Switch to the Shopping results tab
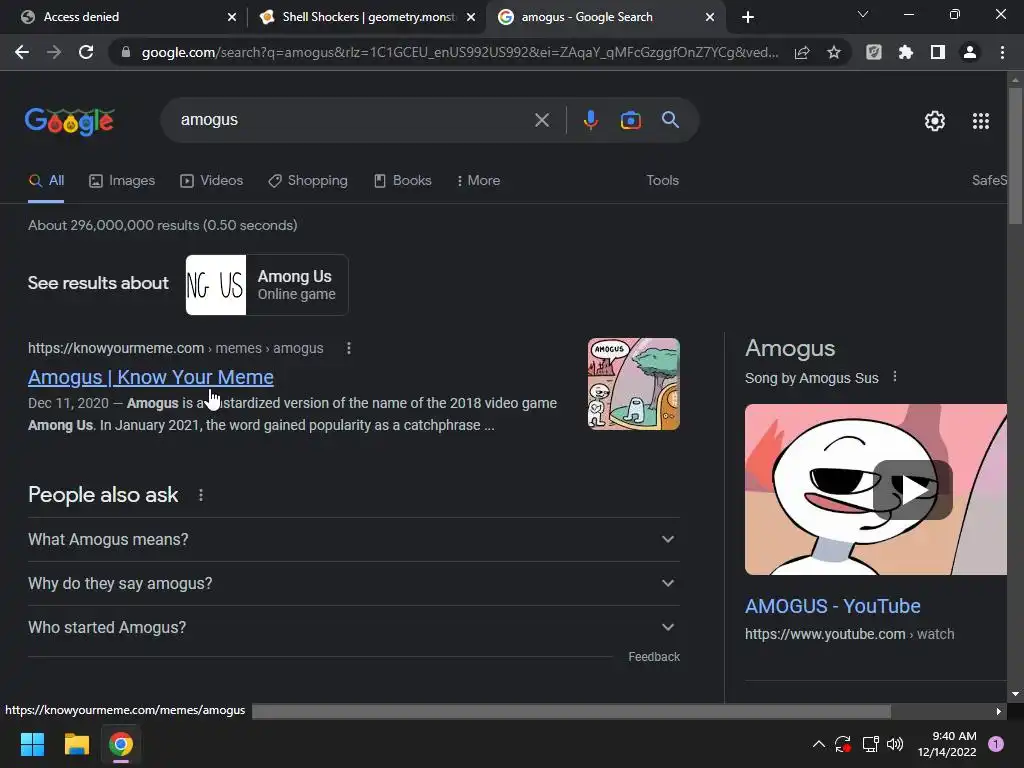 (308, 180)
